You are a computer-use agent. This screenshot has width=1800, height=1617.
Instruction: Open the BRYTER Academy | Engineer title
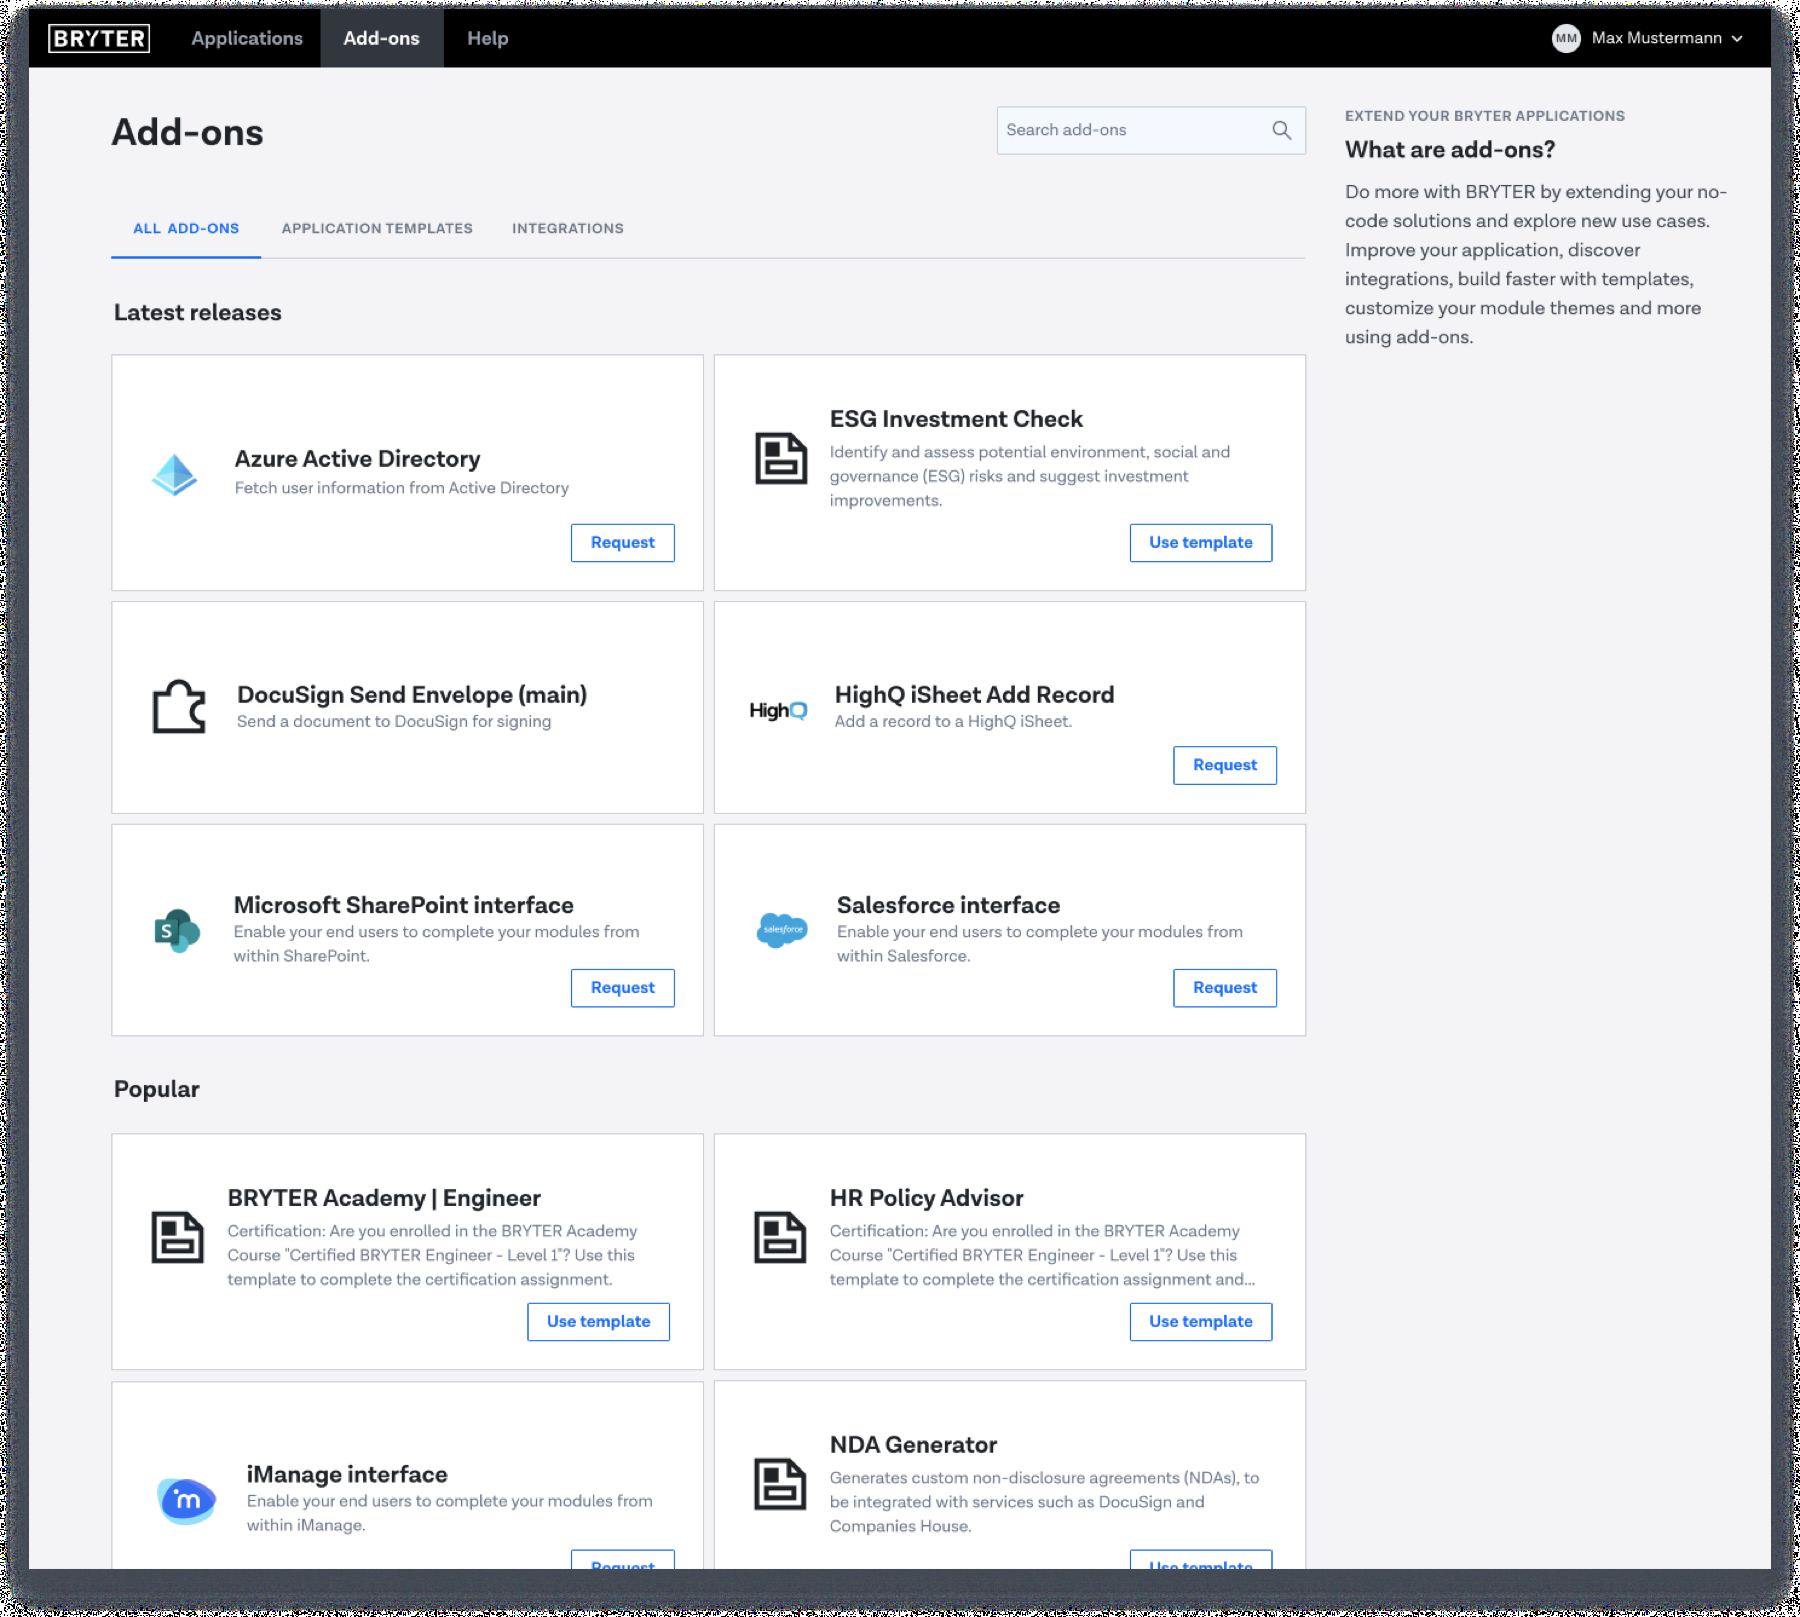384,1198
